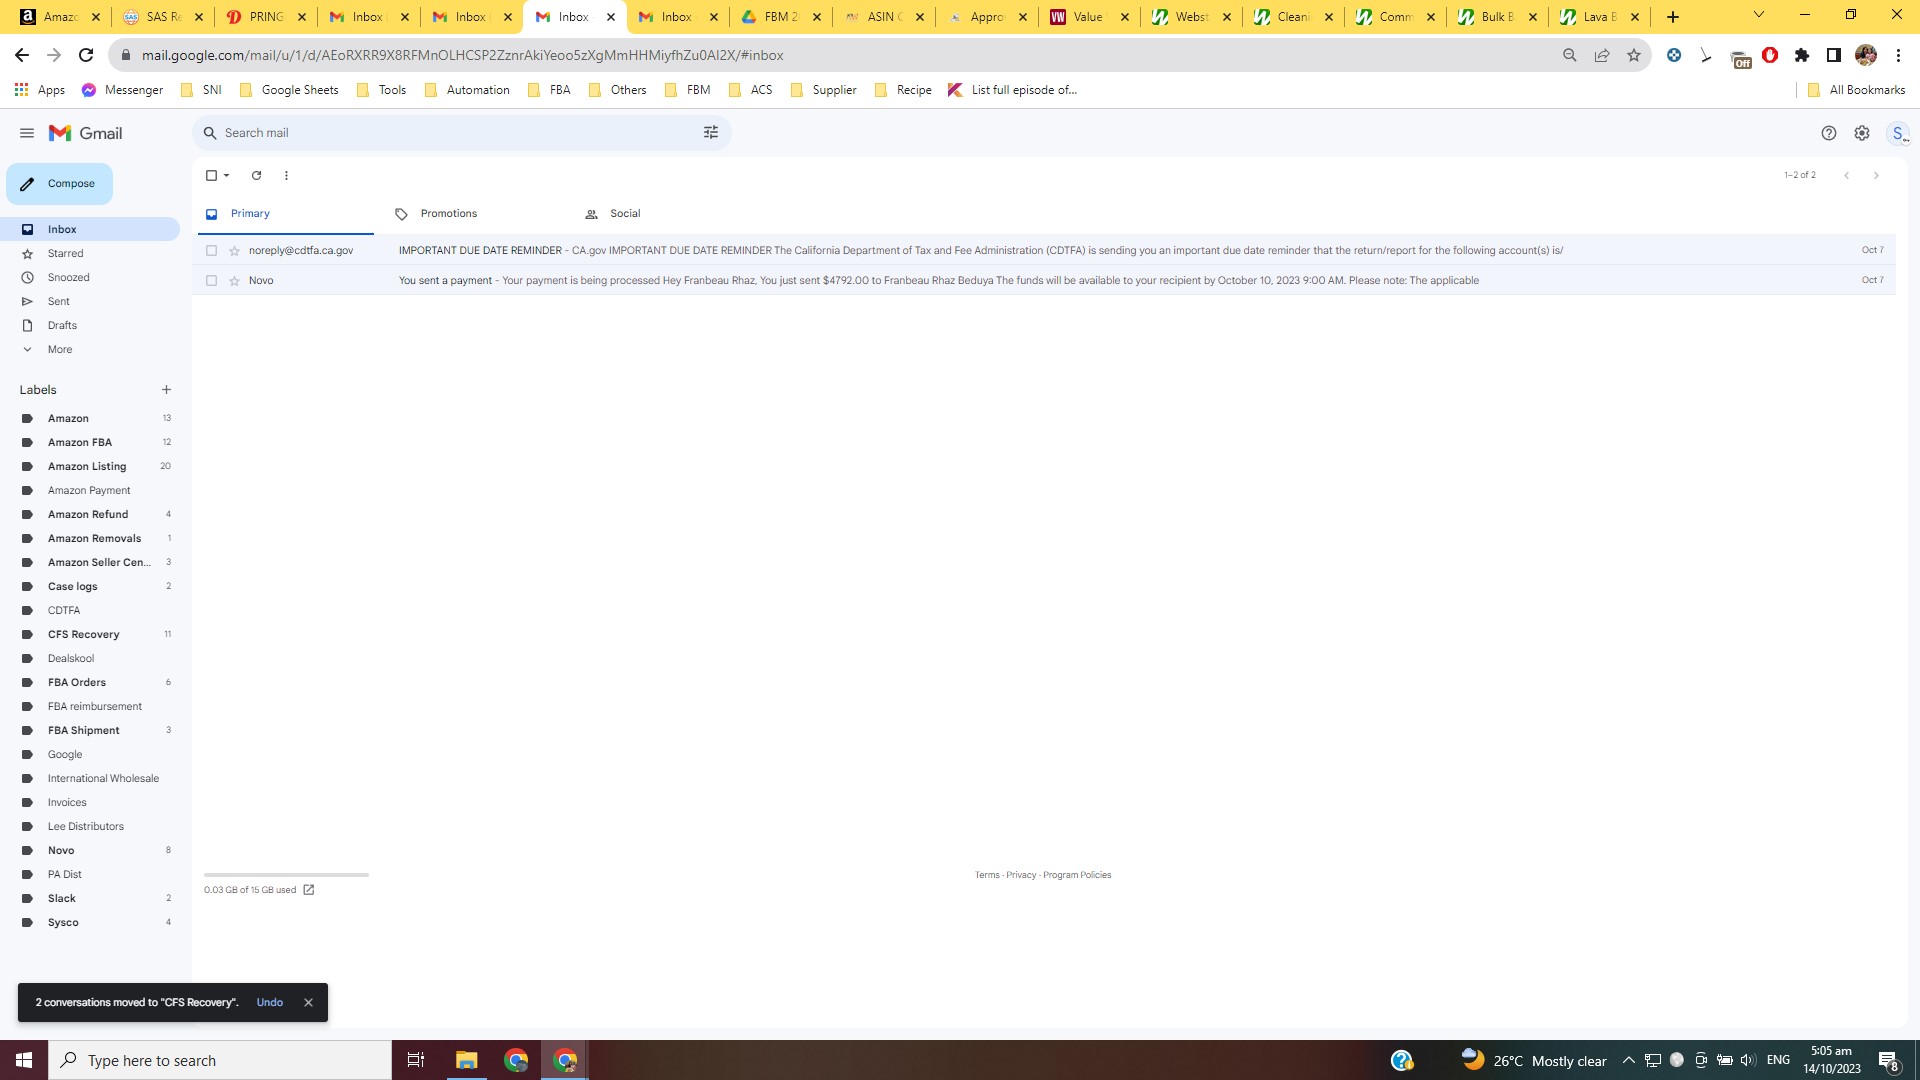Create a new label plus icon
This screenshot has height=1080, width=1920.
pyautogui.click(x=166, y=390)
